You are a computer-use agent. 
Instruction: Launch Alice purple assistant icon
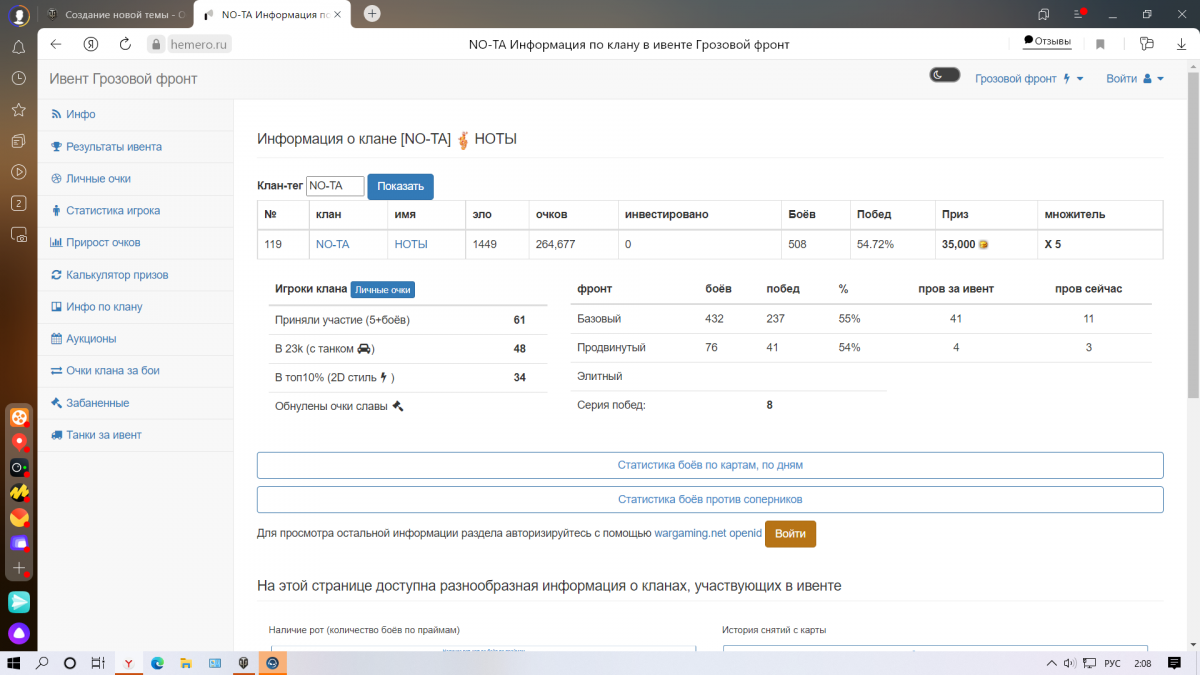pyautogui.click(x=19, y=633)
